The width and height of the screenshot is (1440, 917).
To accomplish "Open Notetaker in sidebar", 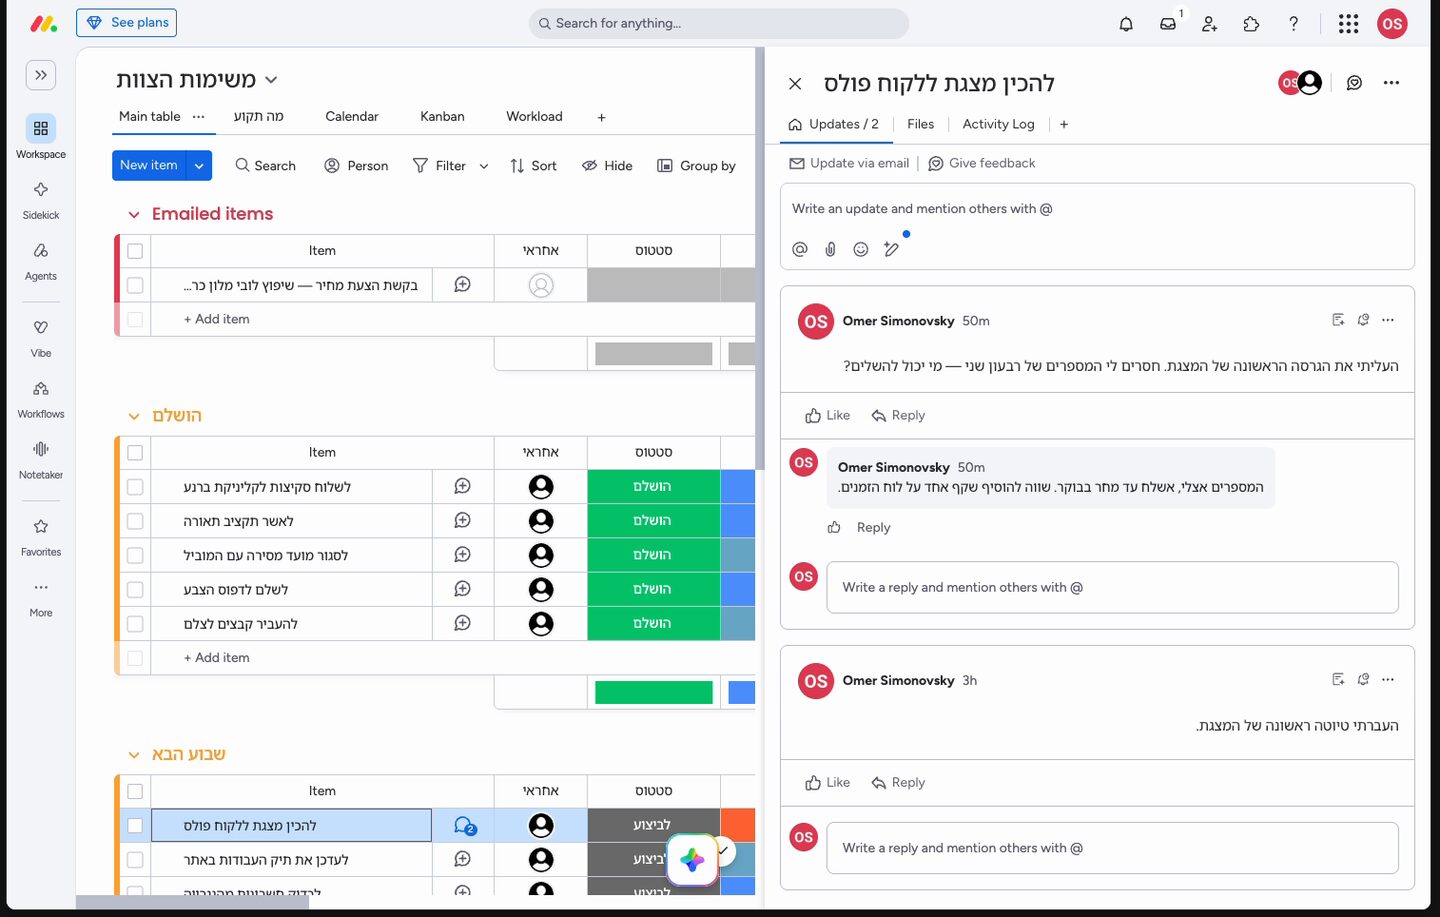I will pos(41,459).
